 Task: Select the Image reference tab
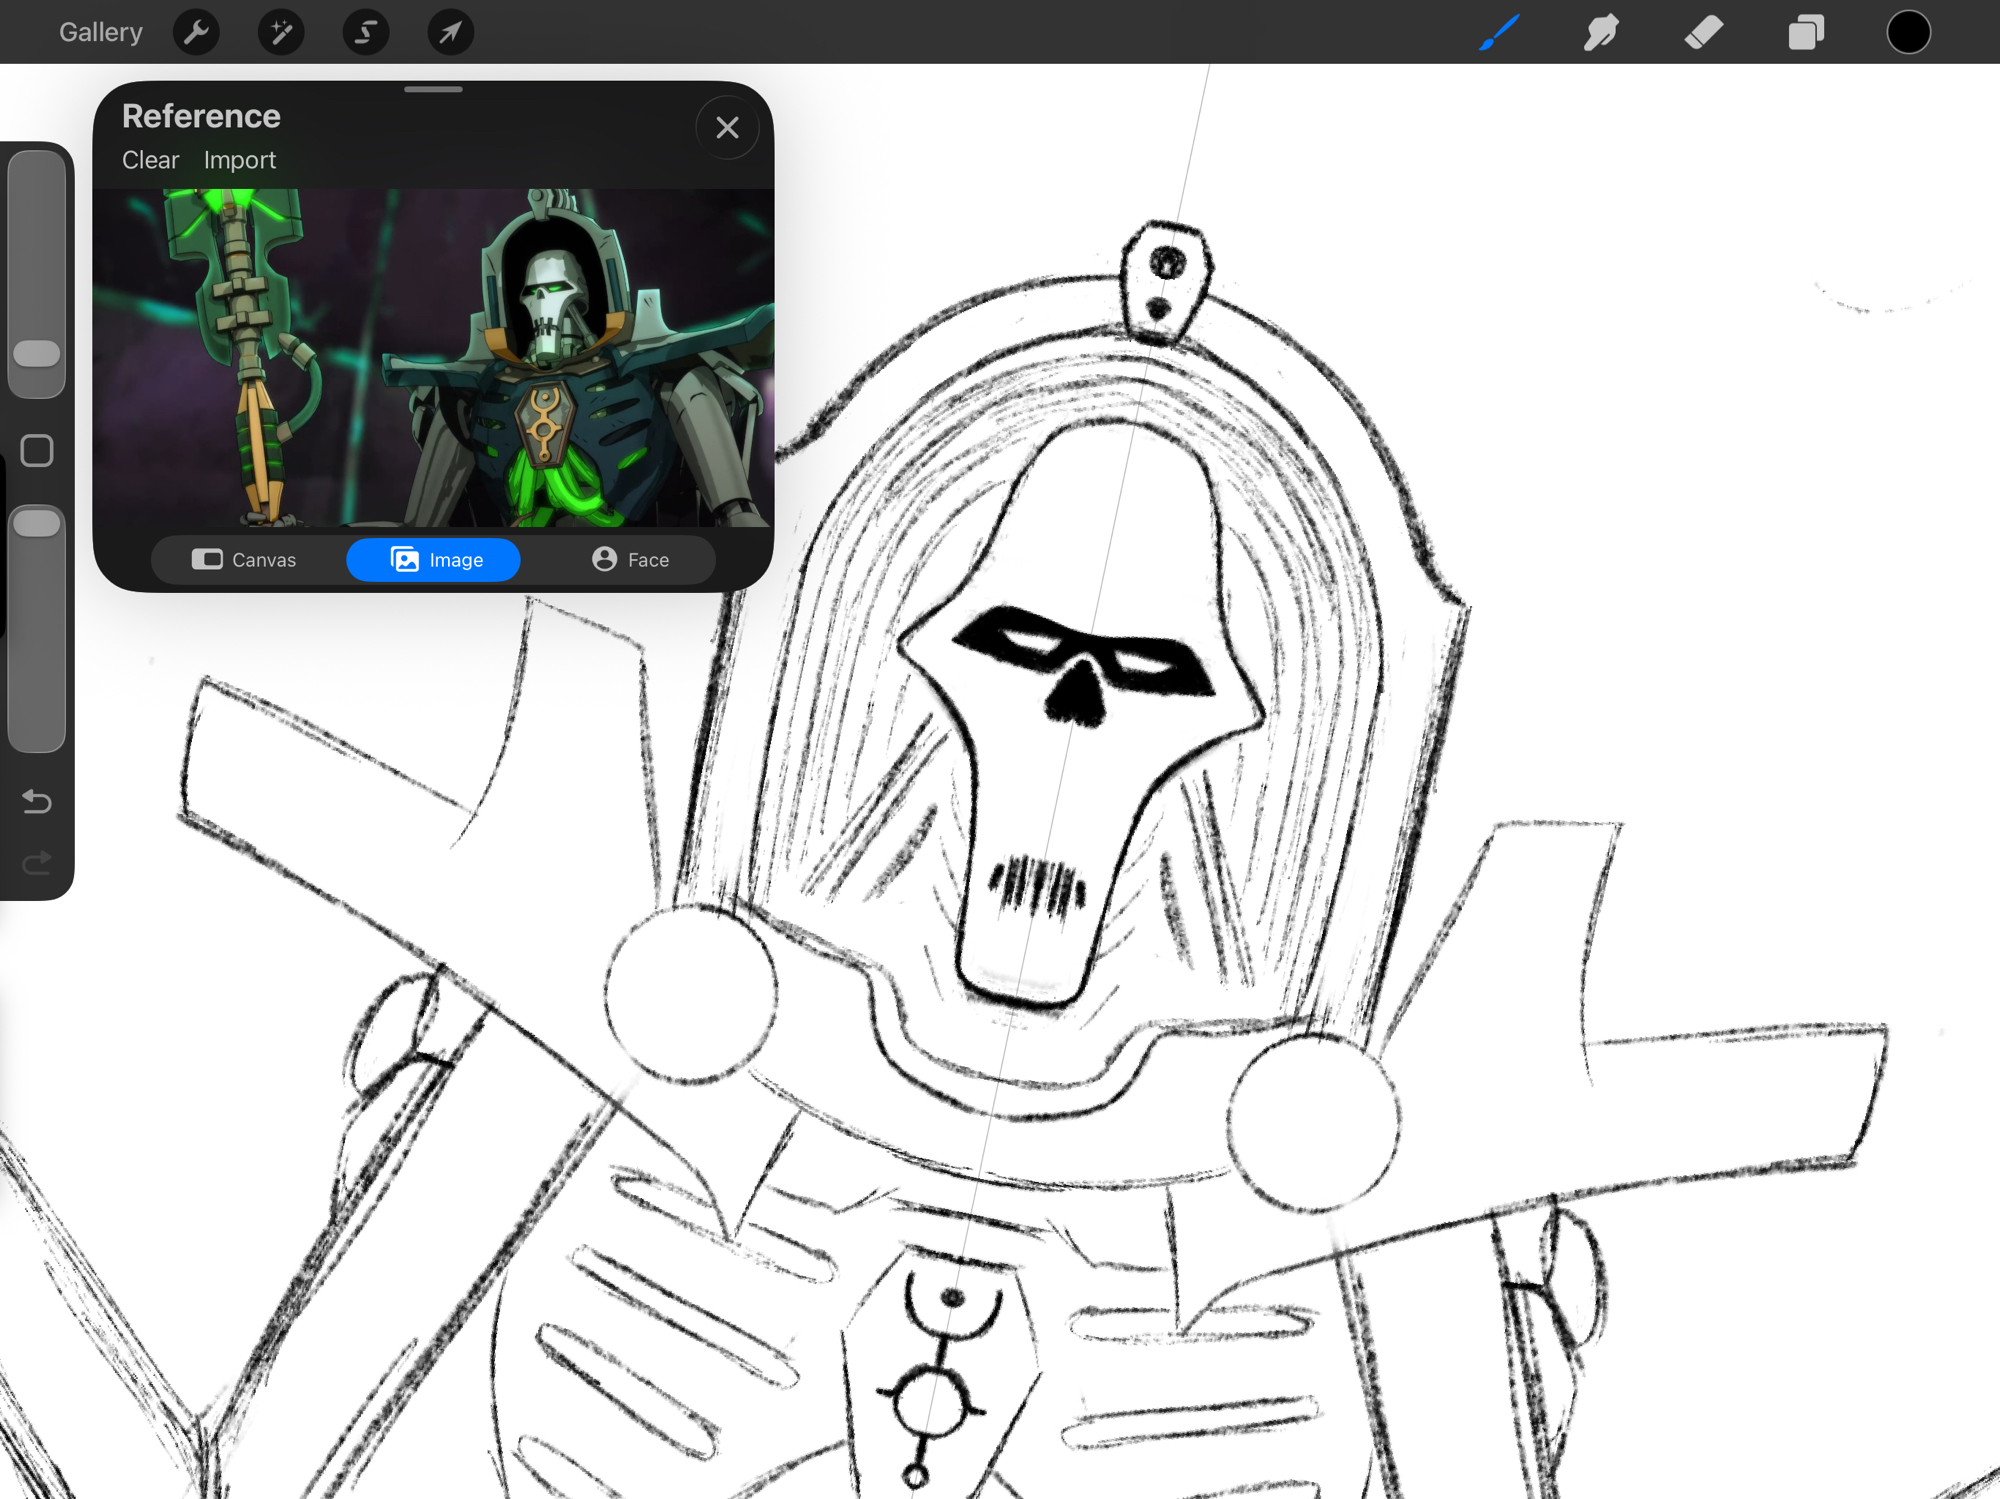433,560
